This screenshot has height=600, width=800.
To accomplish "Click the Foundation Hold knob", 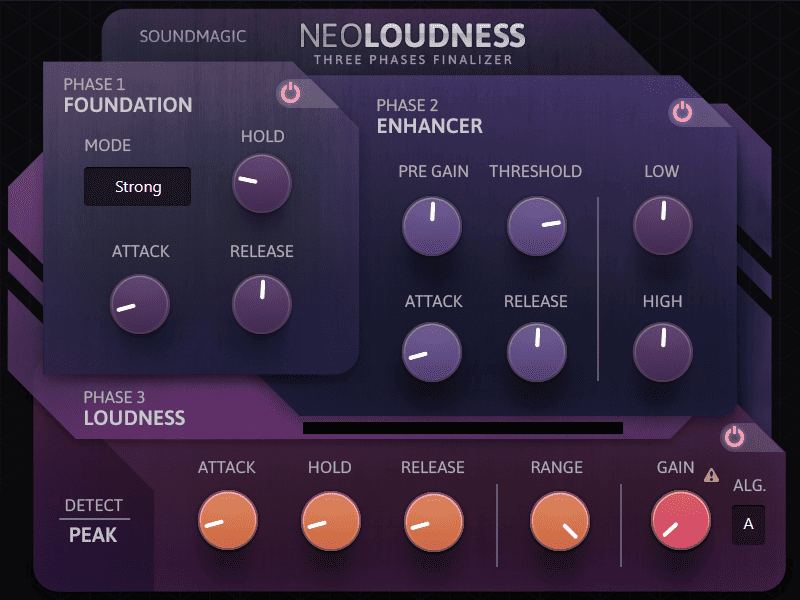I will point(262,184).
